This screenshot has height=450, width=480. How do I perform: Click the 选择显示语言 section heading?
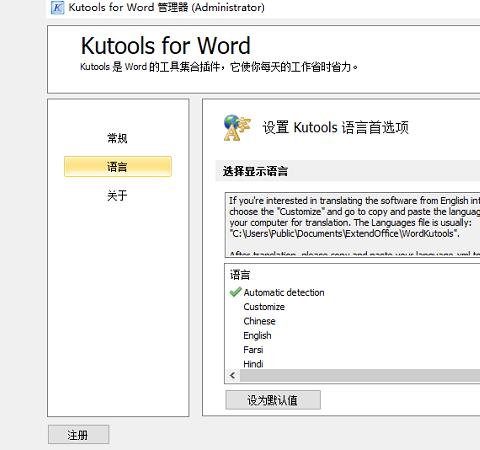pyautogui.click(x=255, y=171)
